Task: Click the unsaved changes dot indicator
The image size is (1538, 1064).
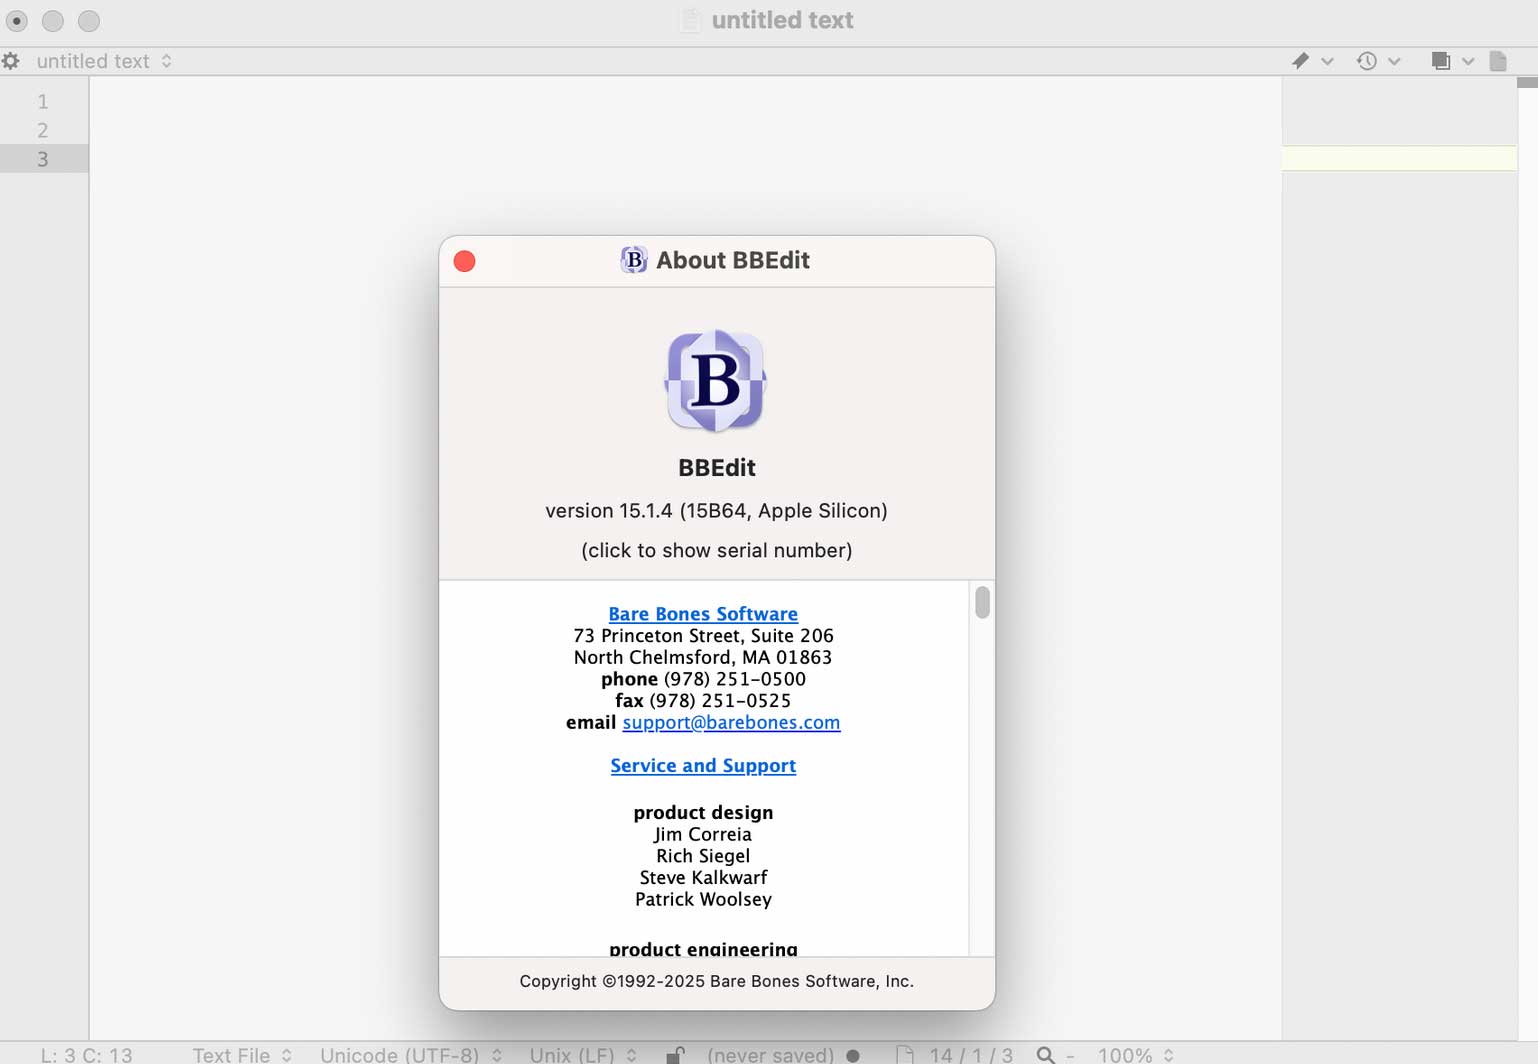Action: coord(853,1055)
